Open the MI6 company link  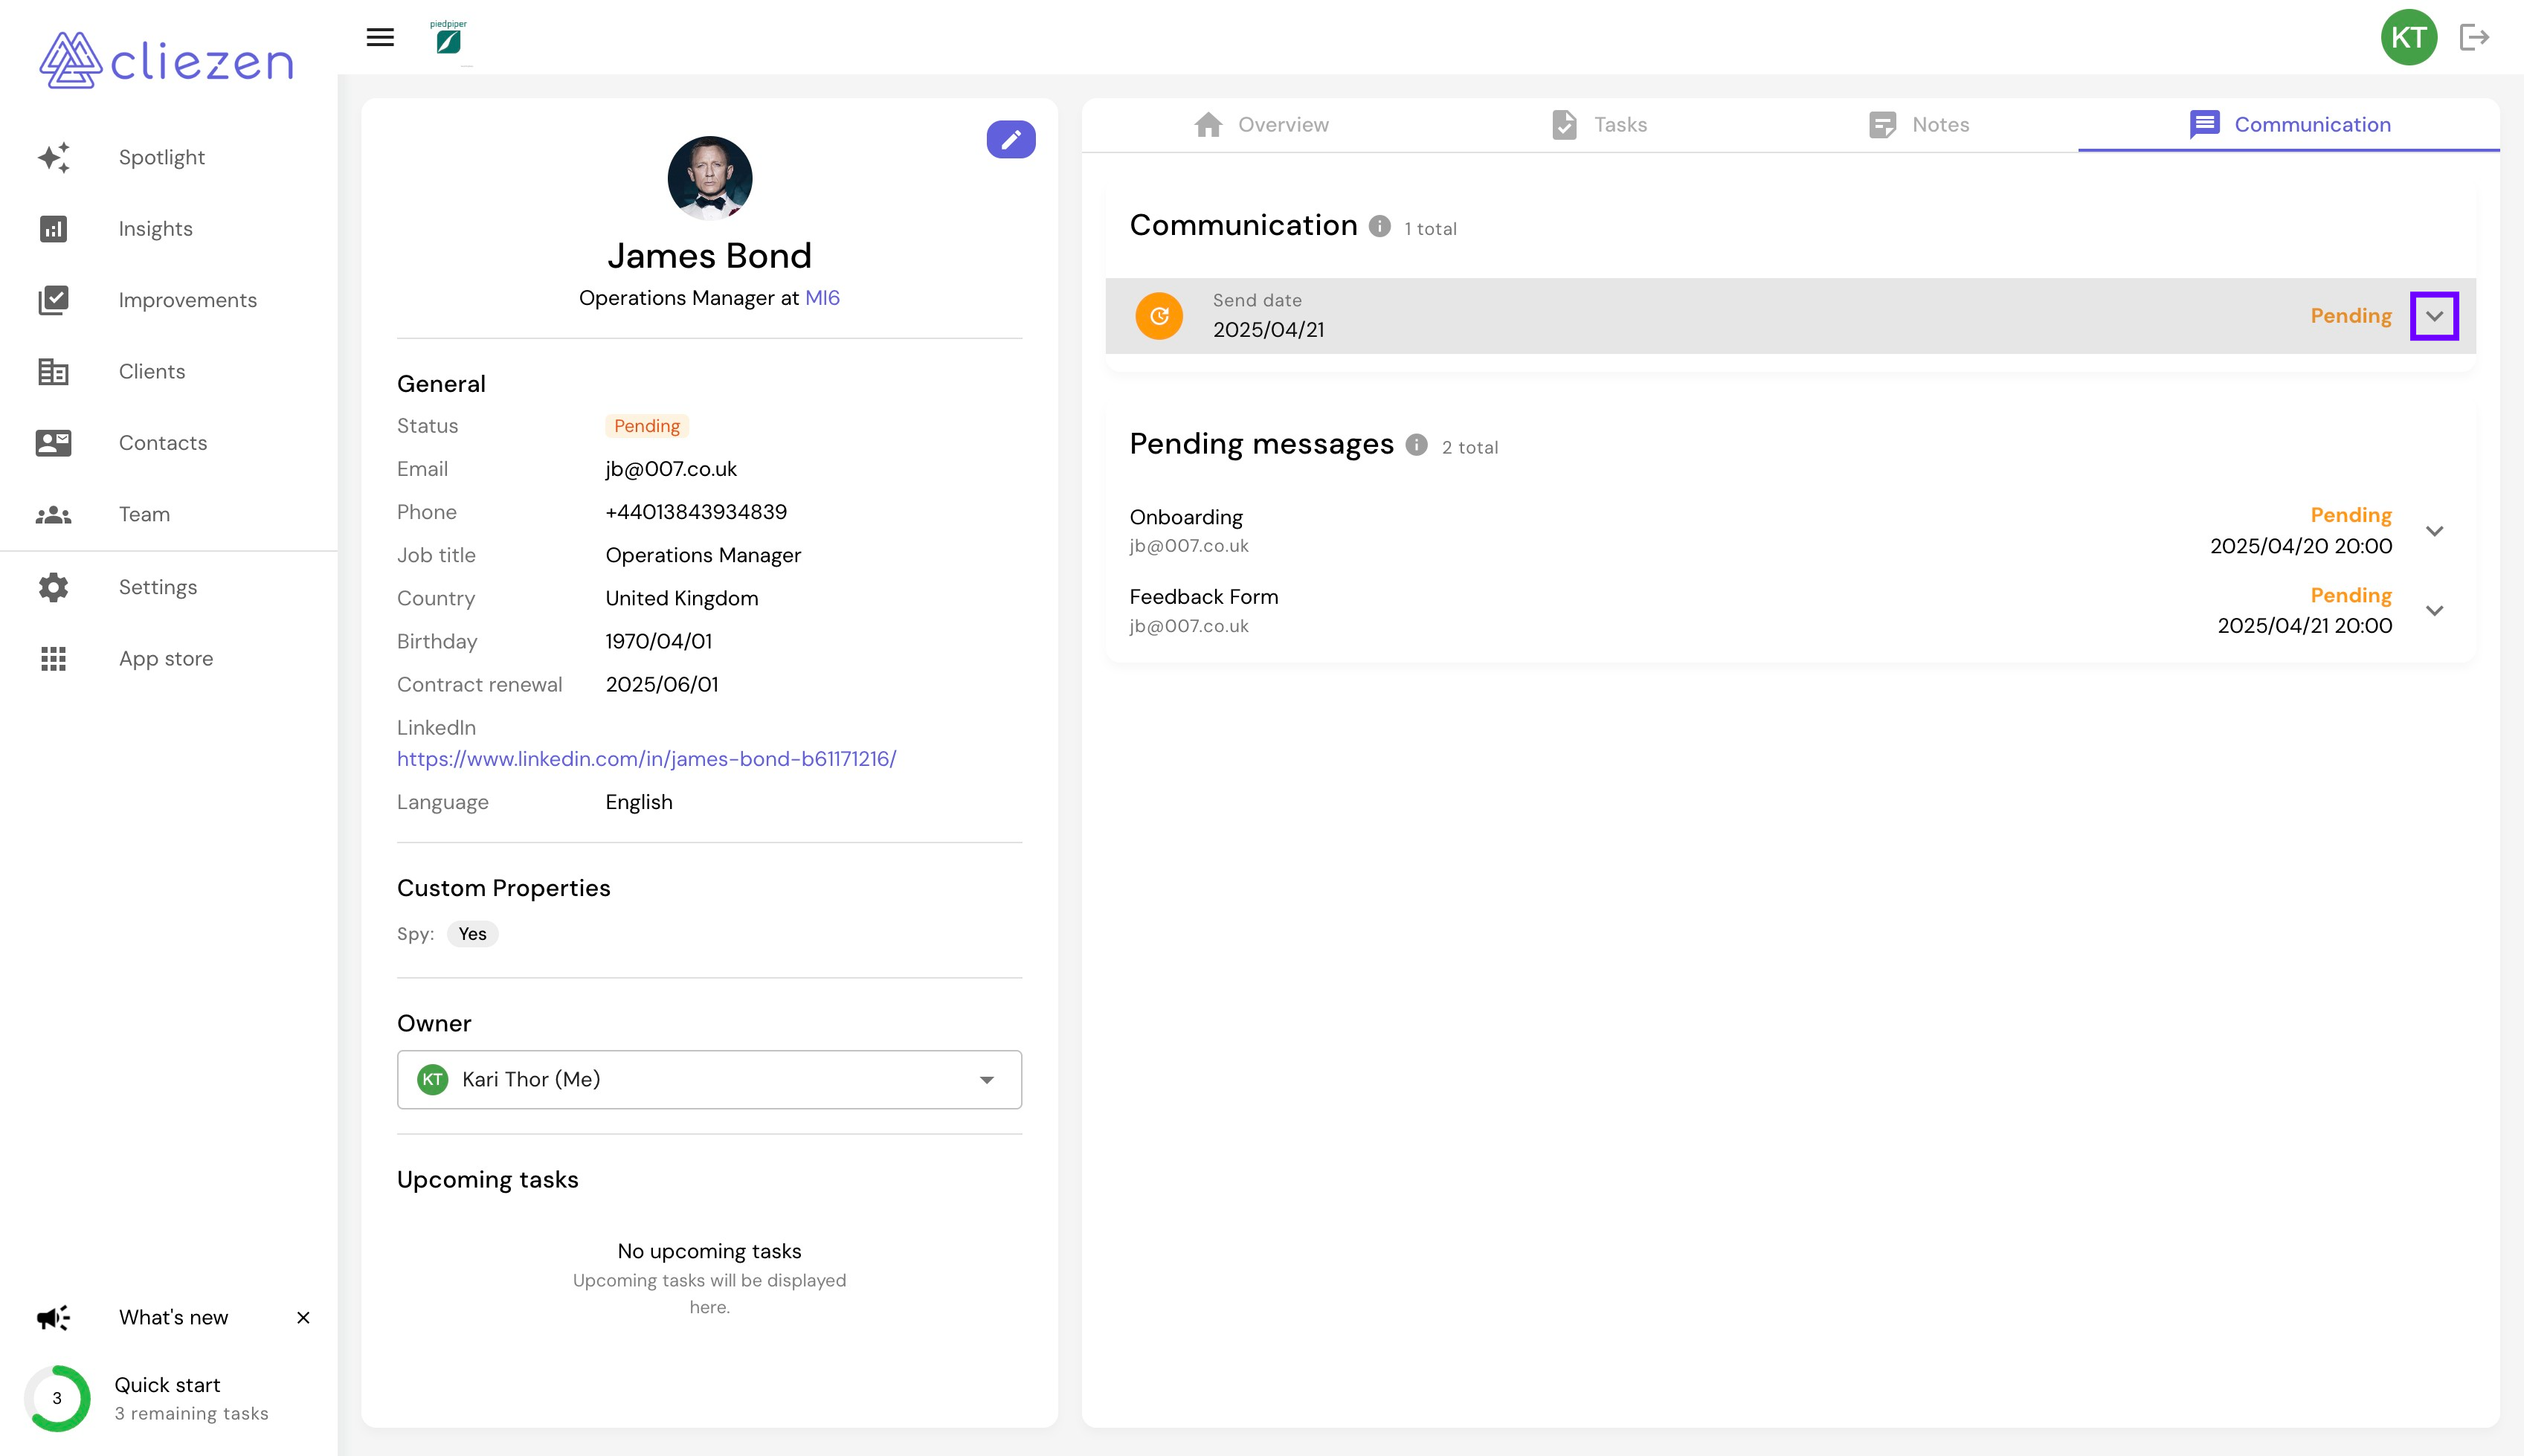pyautogui.click(x=822, y=298)
